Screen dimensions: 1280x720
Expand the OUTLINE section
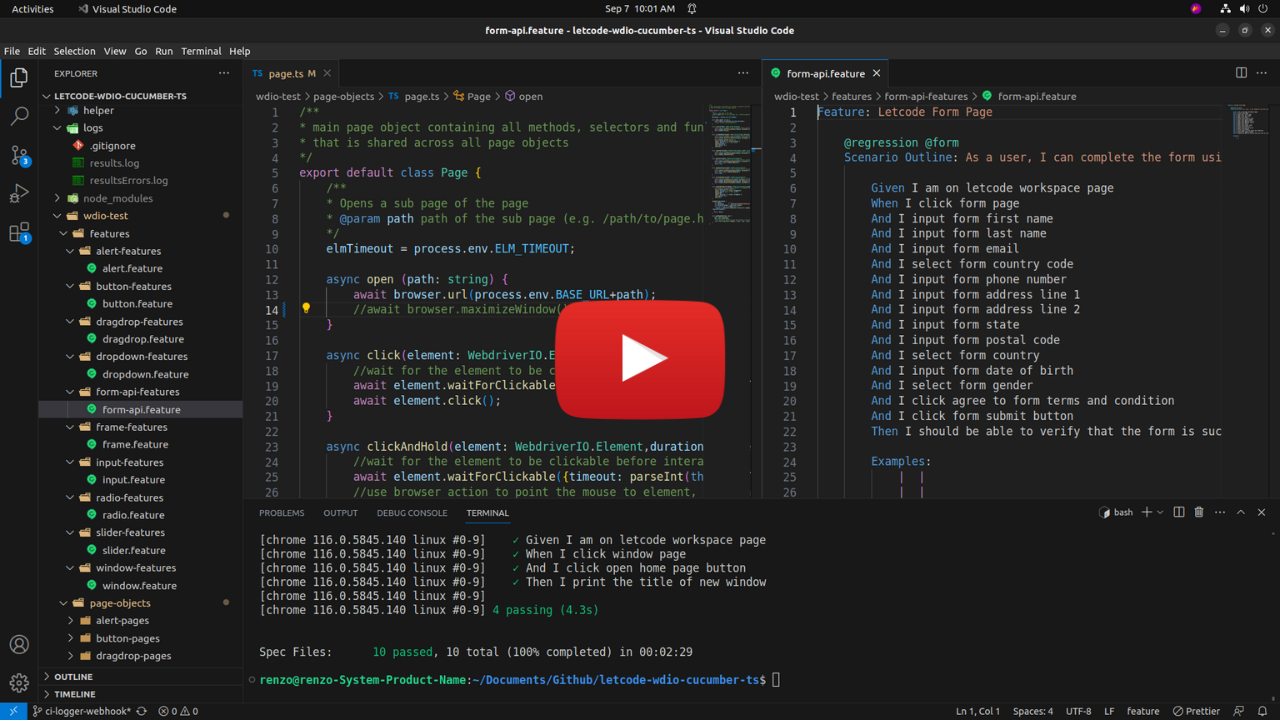click(x=74, y=677)
